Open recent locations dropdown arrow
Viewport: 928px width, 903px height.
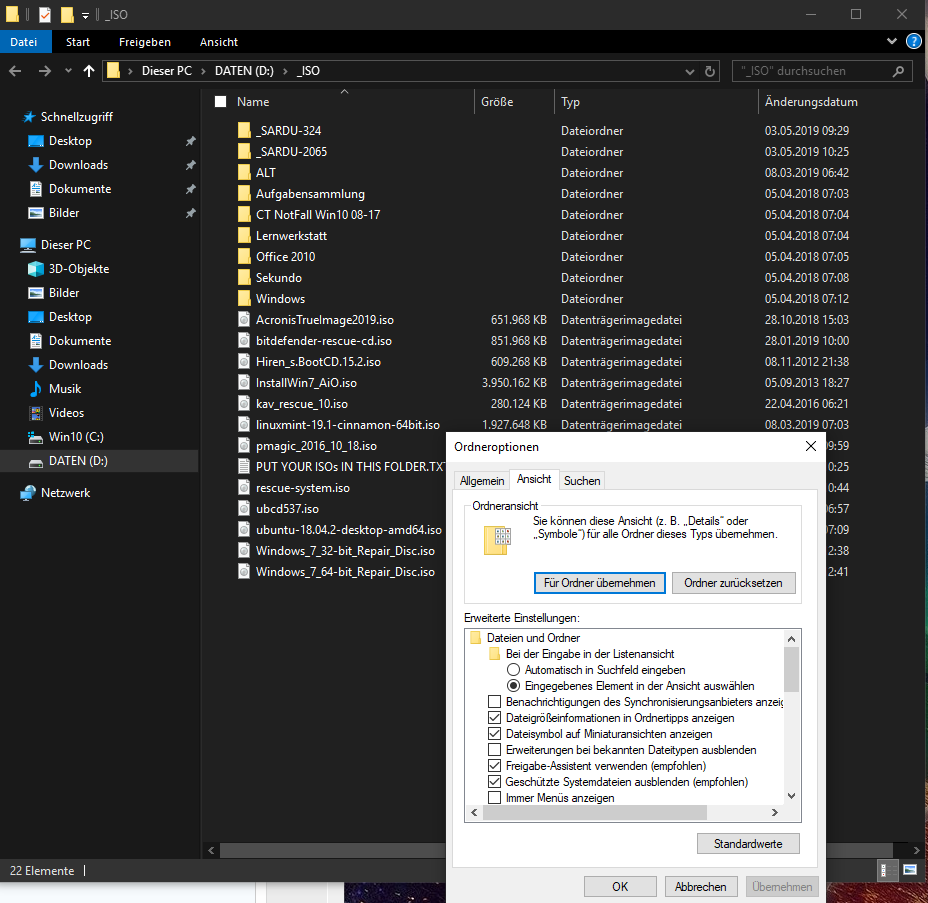tap(68, 71)
